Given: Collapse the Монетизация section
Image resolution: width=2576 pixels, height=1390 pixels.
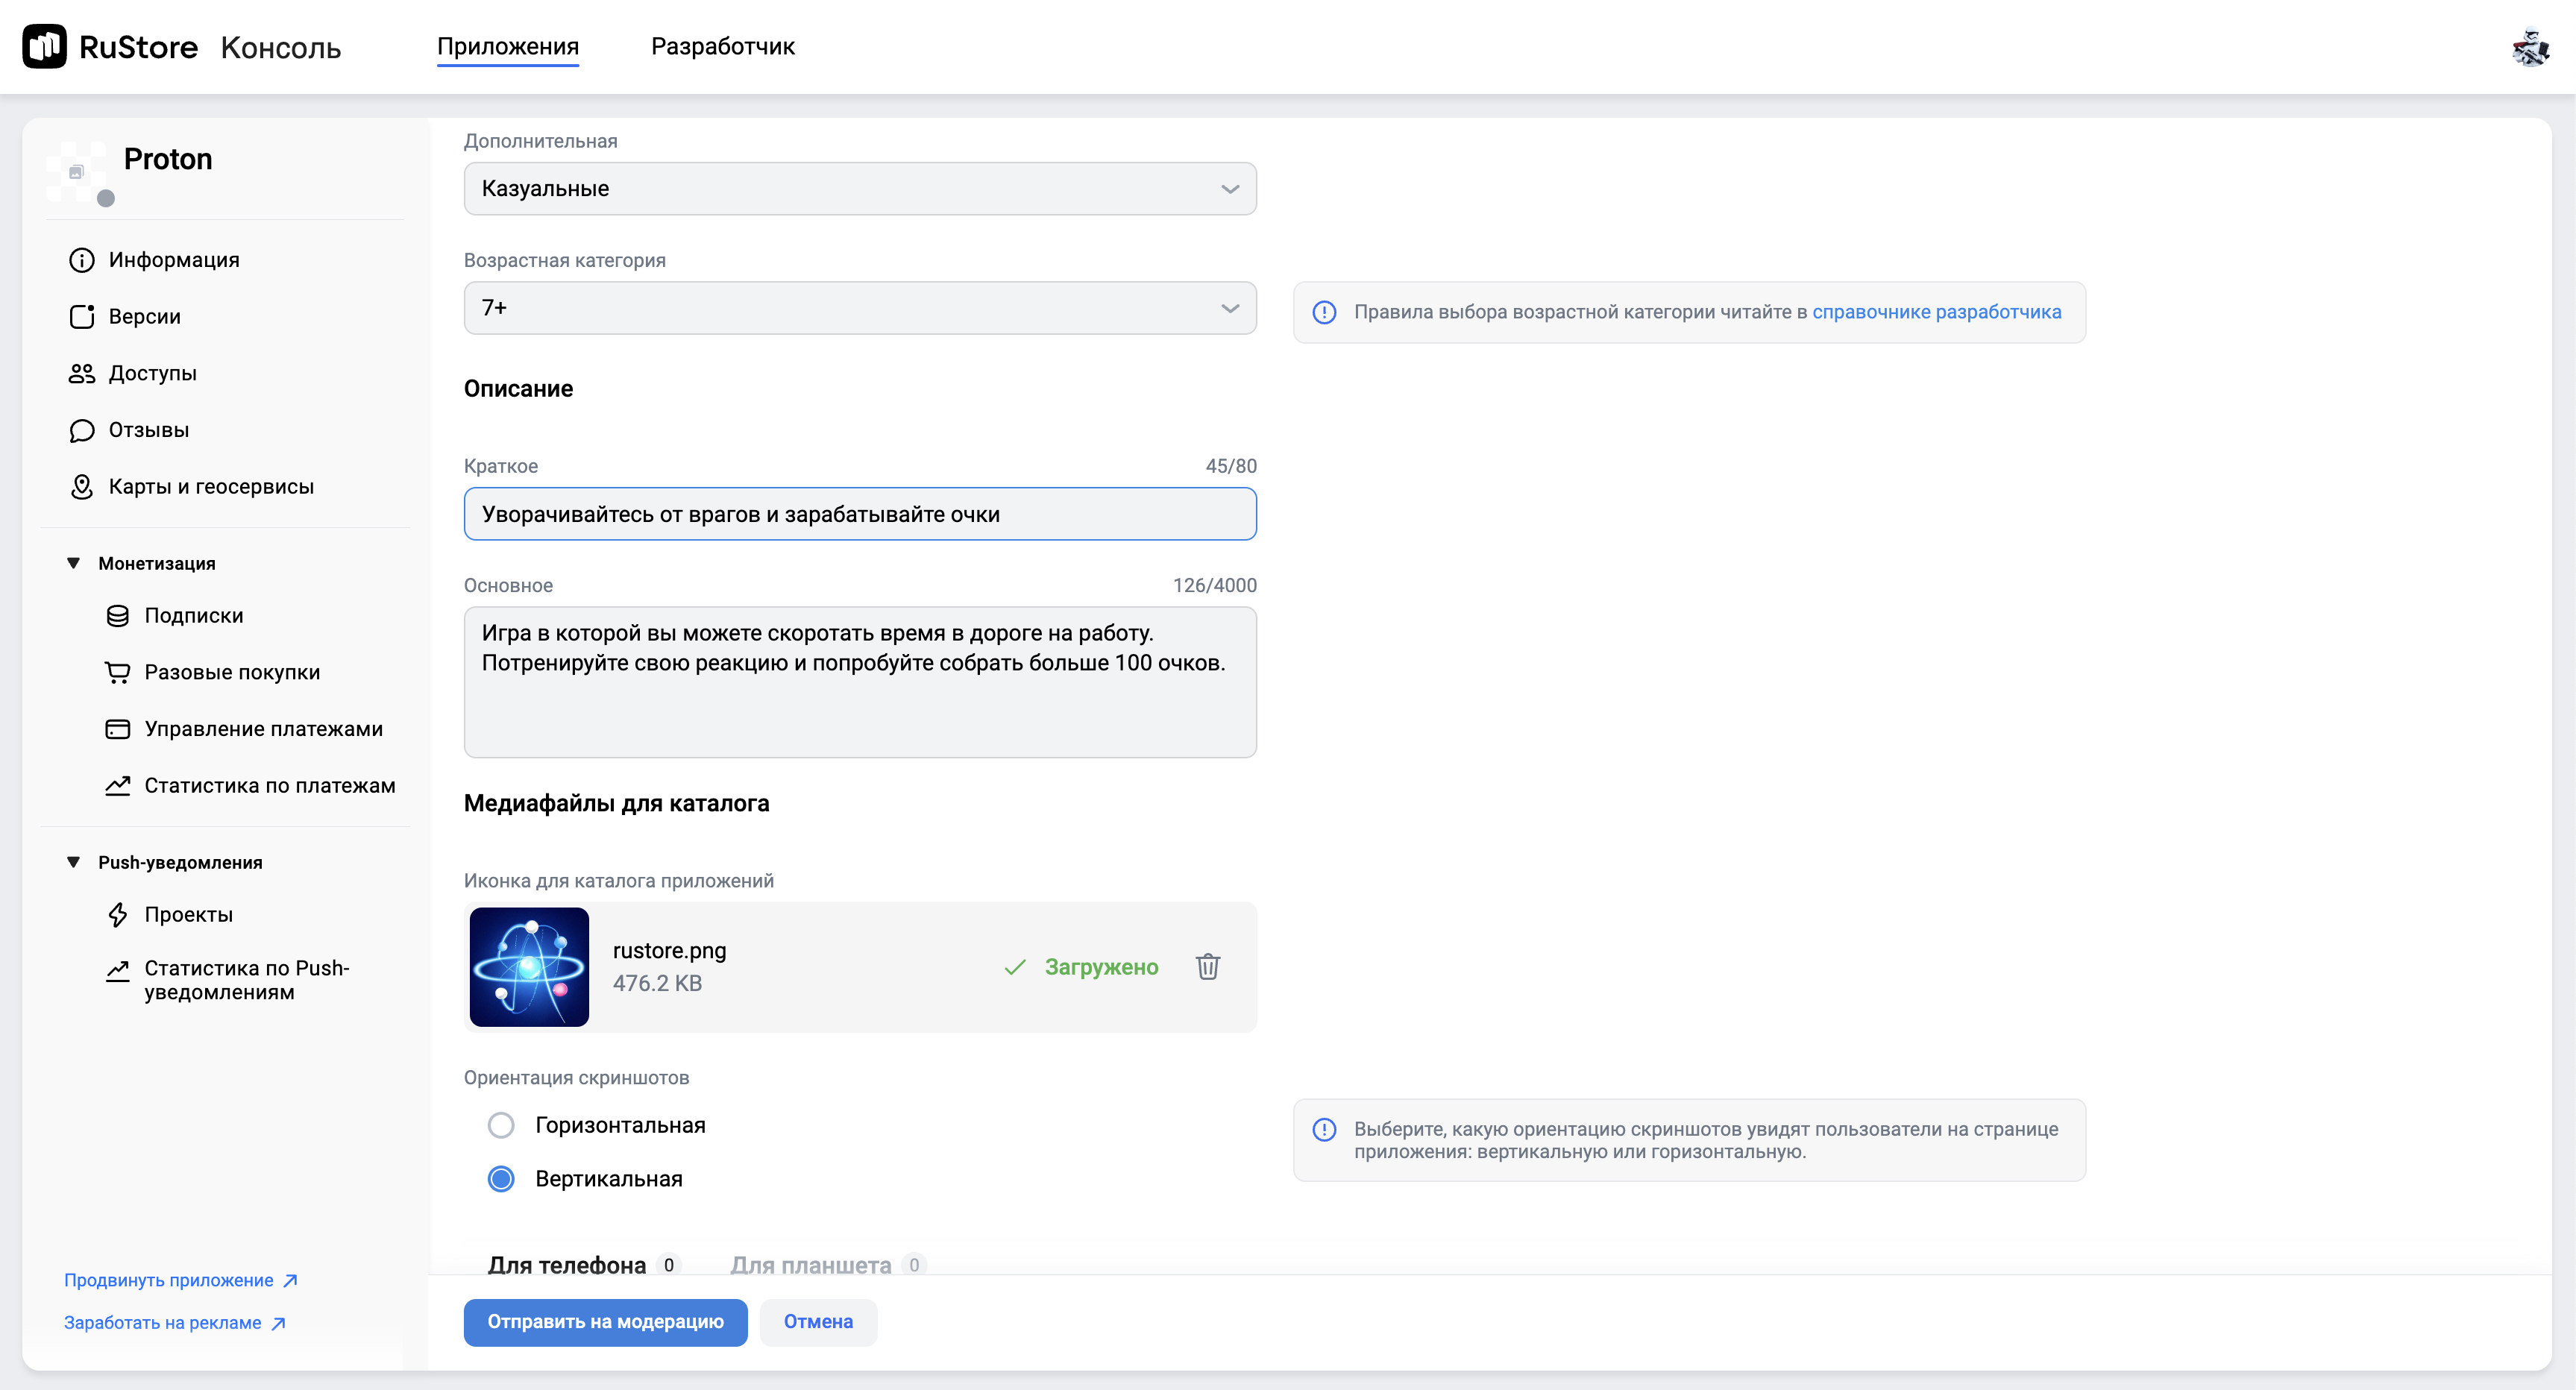Looking at the screenshot, I should (73, 564).
